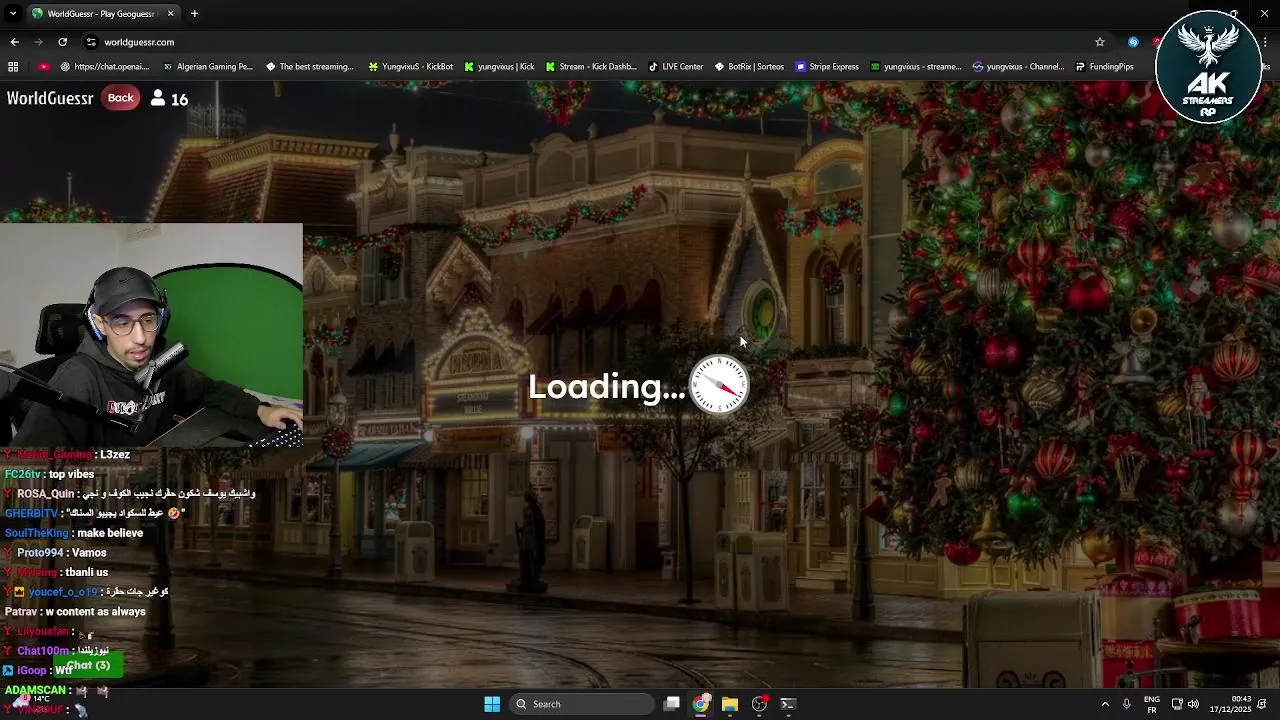This screenshot has height=720, width=1280.
Task: Open the volume control in the tray
Action: tap(1193, 704)
